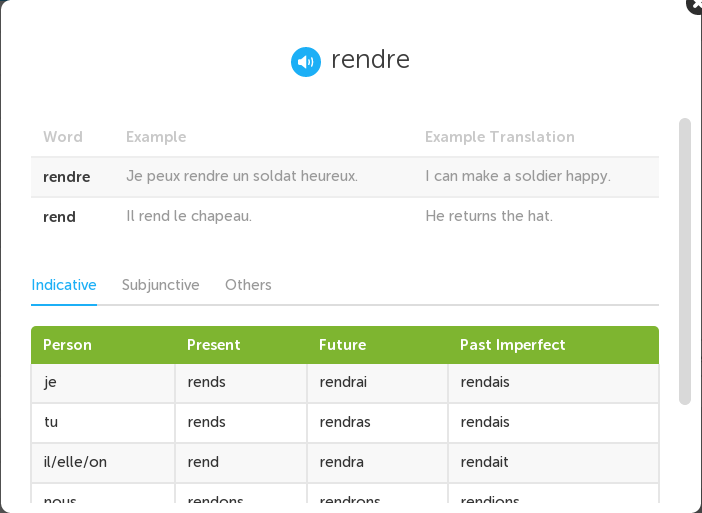This screenshot has width=702, height=513.
Task: Click the Past Imperfect column header
Action: point(512,345)
